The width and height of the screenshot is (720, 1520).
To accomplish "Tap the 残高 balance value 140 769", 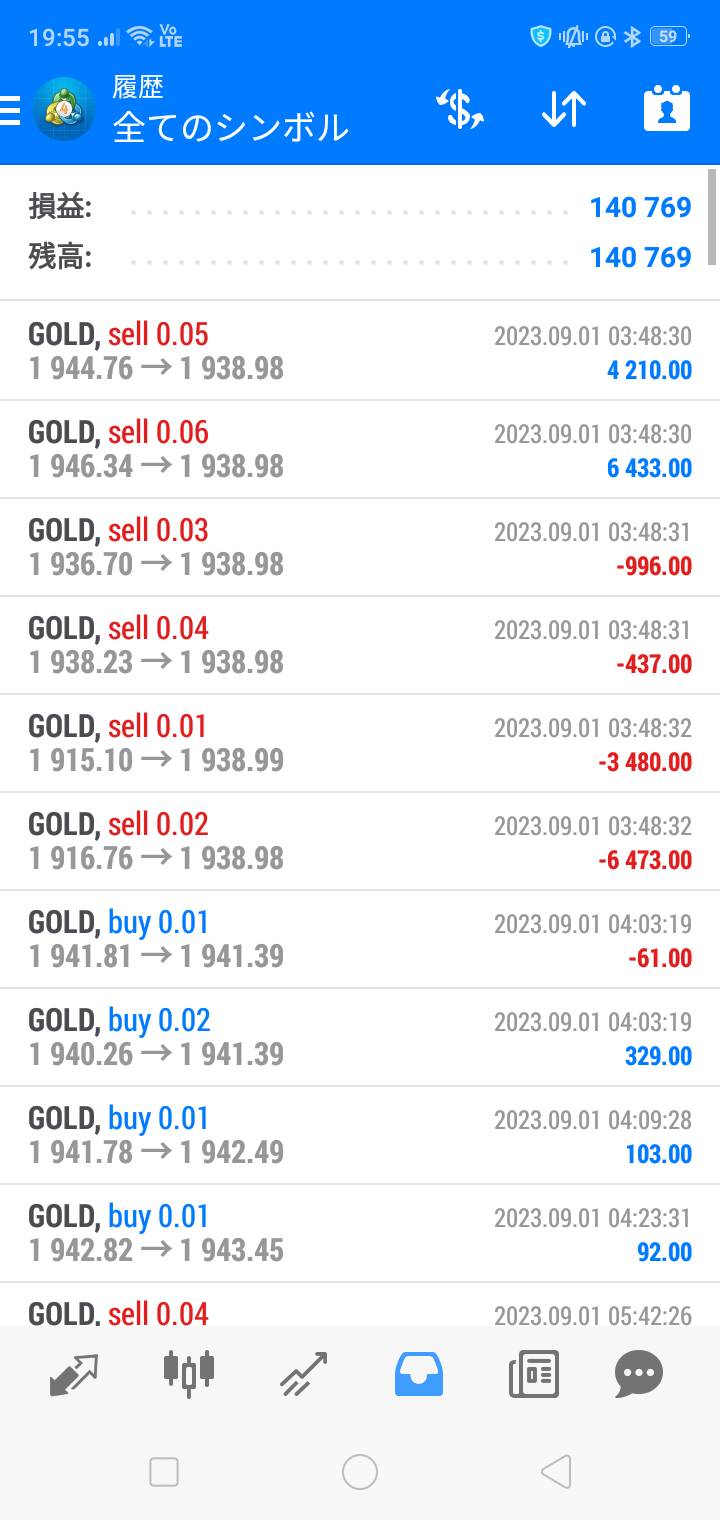I will pos(640,258).
